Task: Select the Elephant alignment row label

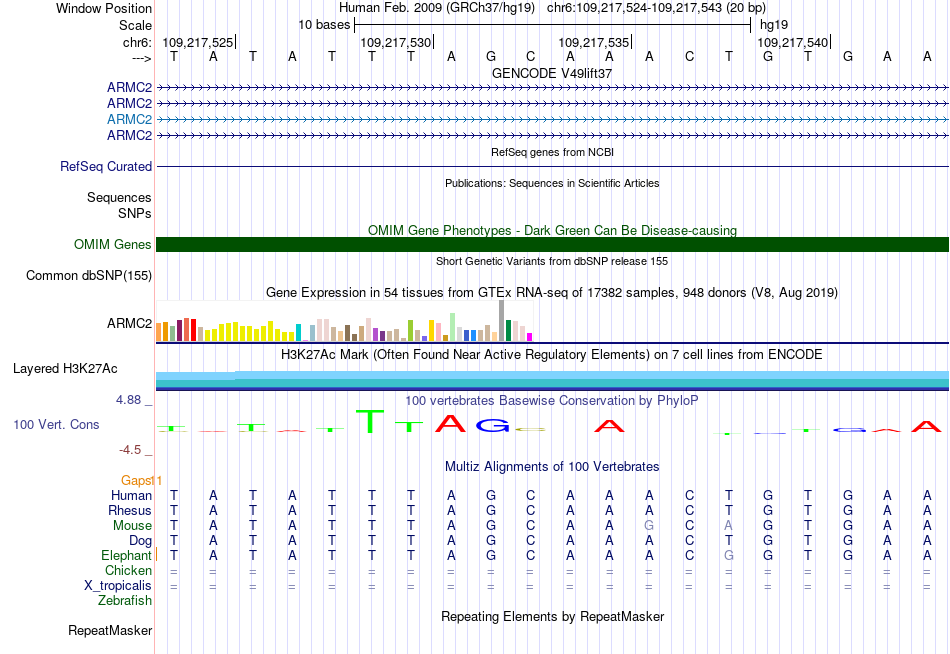Action: pos(126,555)
